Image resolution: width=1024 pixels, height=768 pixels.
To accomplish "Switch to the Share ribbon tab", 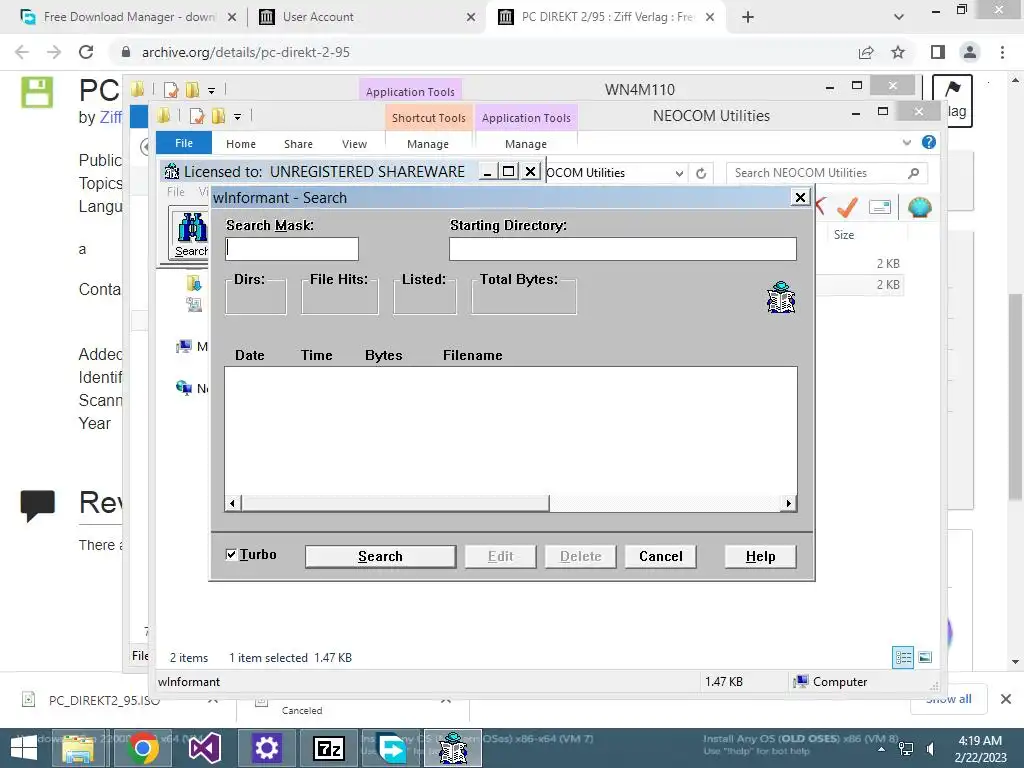I will point(298,144).
